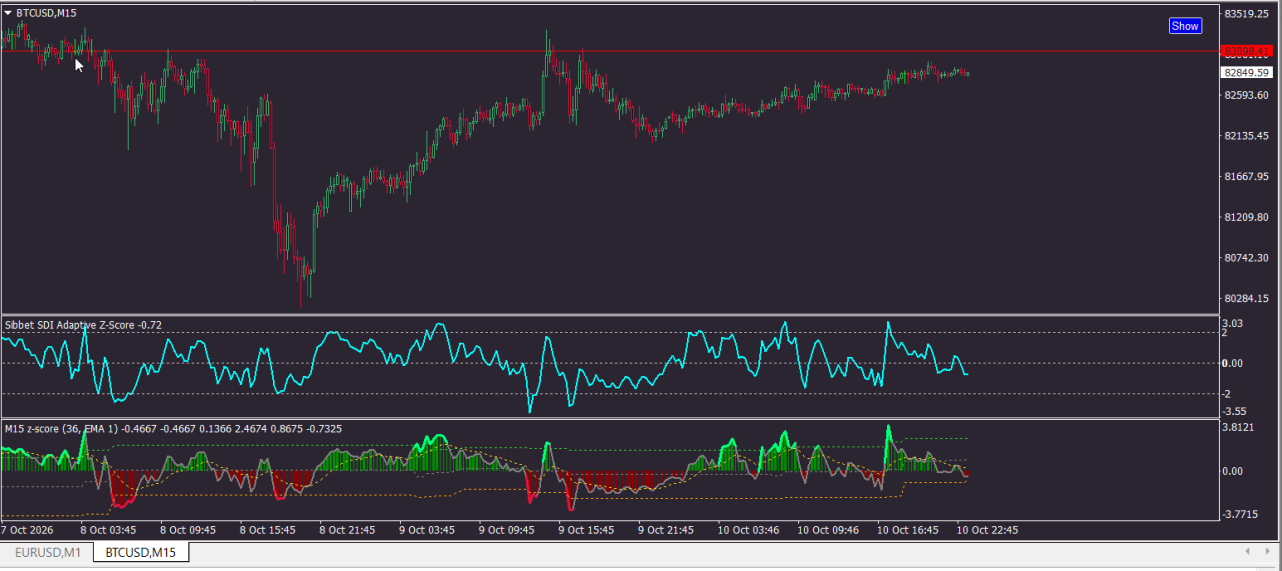Click the -3.55 z-score scale value
1282x571 pixels.
tap(1234, 411)
